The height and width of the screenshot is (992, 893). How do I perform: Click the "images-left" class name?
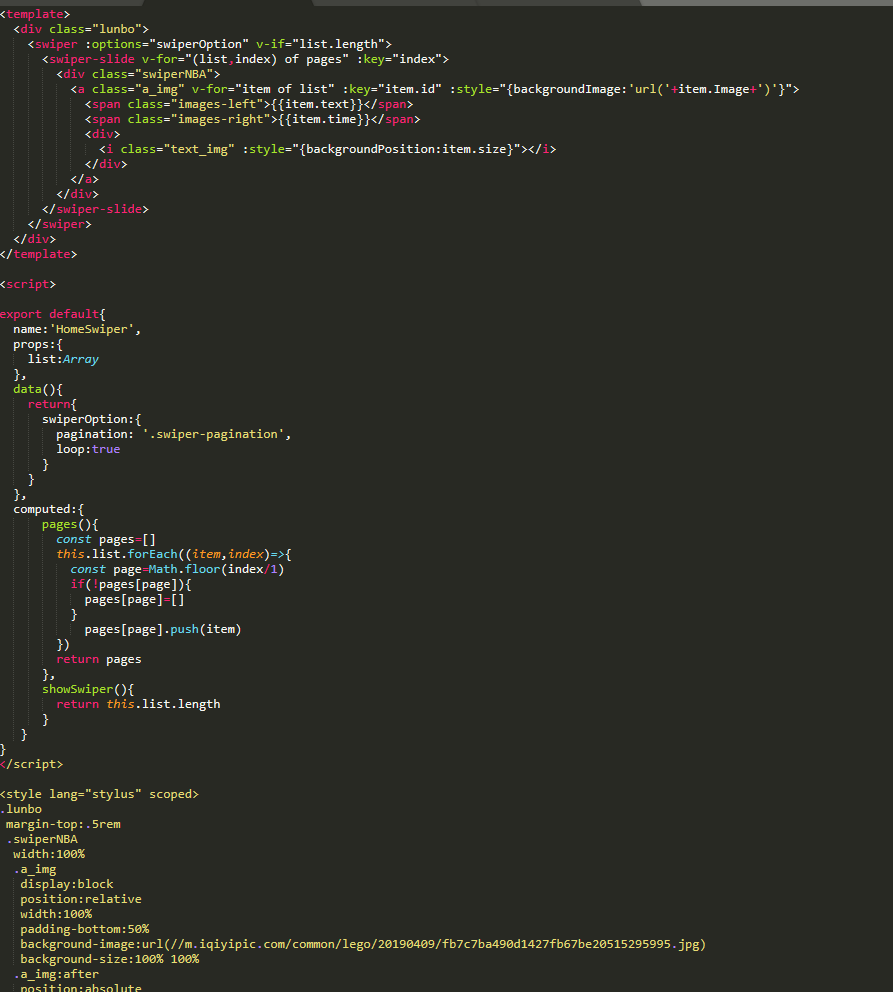[217, 104]
